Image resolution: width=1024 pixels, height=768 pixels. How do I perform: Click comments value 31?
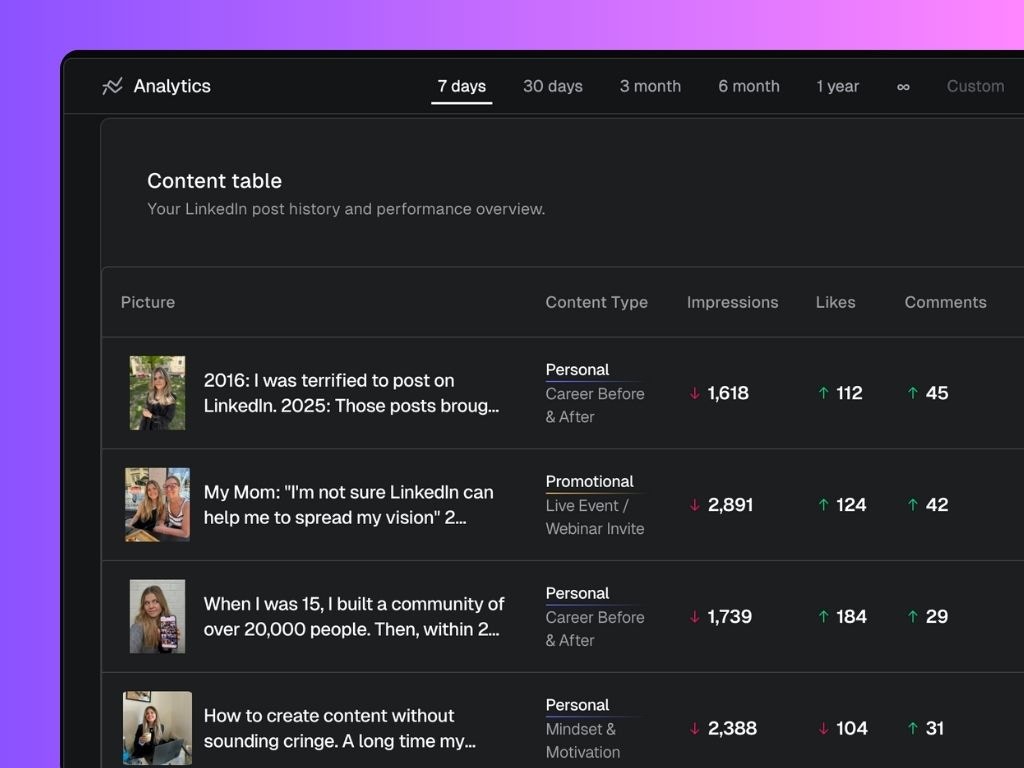[x=935, y=728]
